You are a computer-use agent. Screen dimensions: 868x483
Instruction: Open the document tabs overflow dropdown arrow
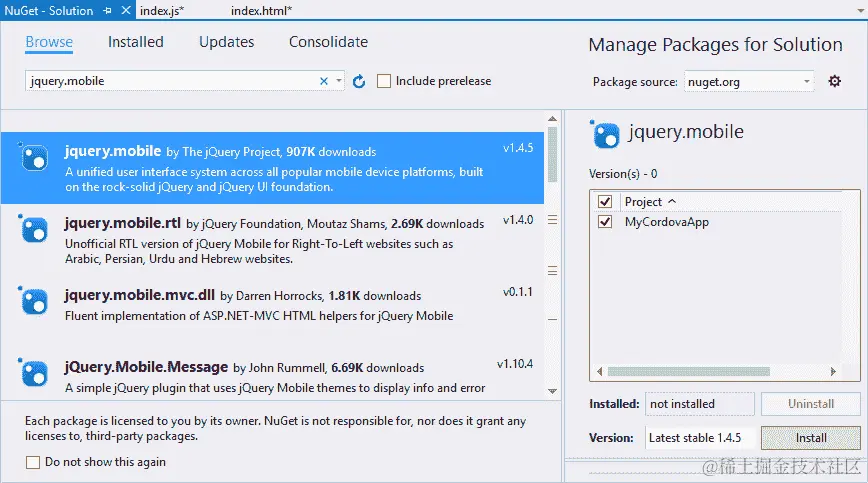coord(860,11)
